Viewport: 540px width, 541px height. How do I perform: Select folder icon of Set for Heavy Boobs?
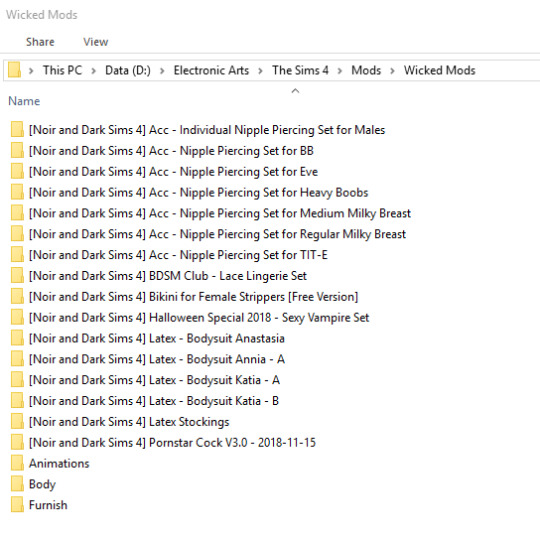click(x=17, y=192)
